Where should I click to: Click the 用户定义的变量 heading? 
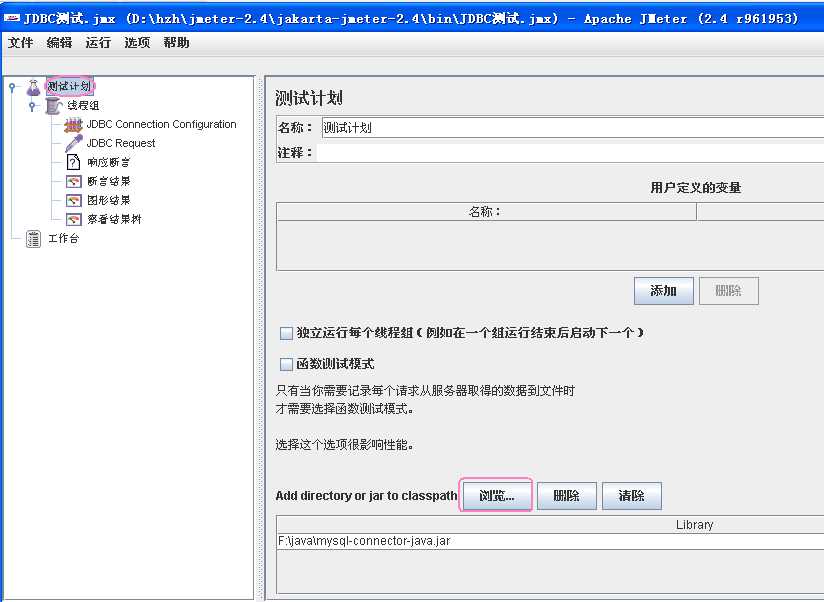696,188
